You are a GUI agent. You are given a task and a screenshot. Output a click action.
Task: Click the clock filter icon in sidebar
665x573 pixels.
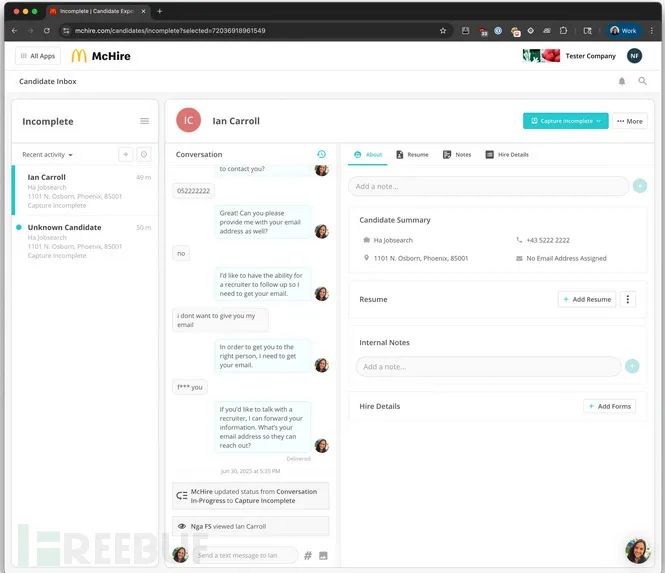click(144, 154)
